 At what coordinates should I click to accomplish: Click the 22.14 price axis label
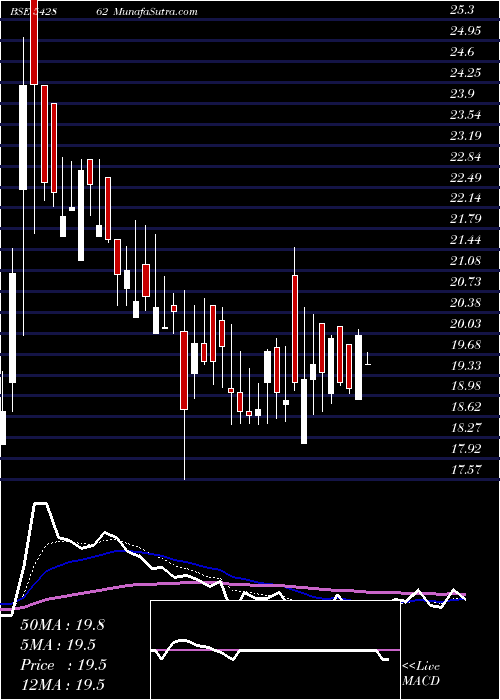pos(465,198)
